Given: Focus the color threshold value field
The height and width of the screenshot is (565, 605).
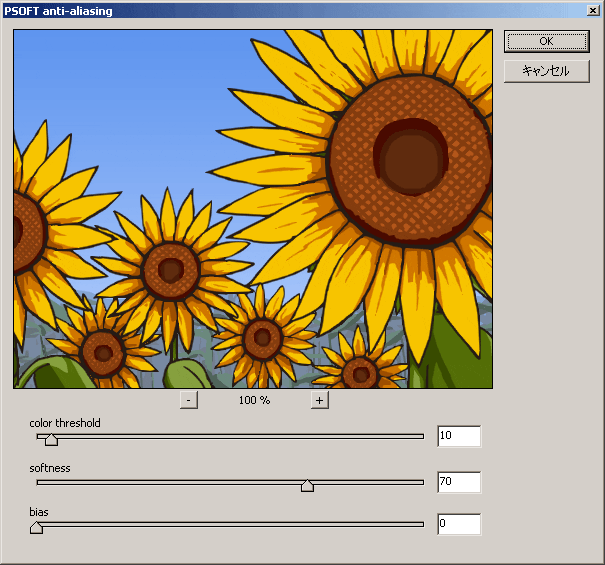Looking at the screenshot, I should point(459,436).
